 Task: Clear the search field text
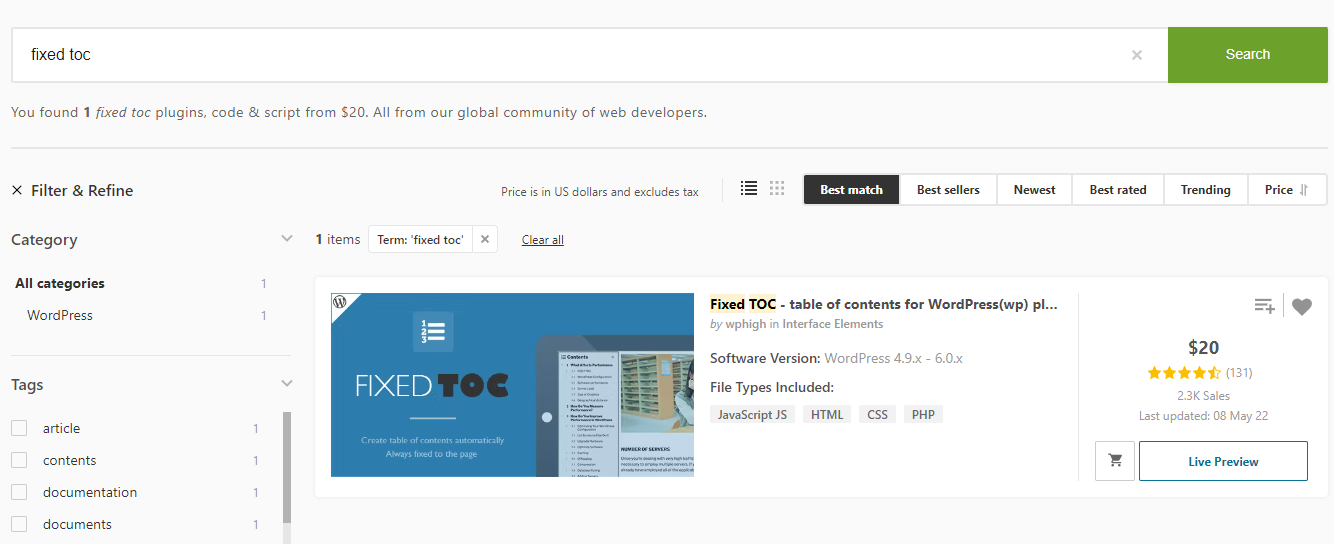[x=1136, y=55]
